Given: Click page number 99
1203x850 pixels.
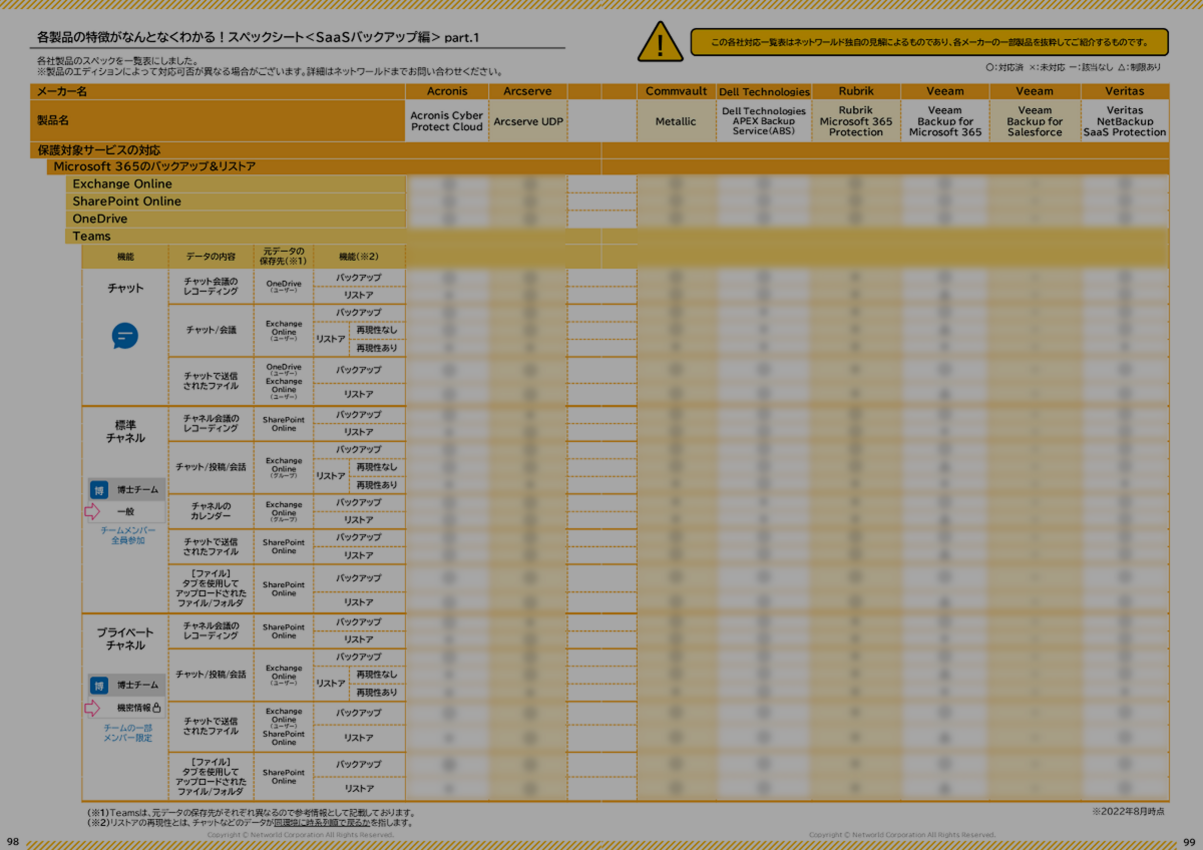Looking at the screenshot, I should 1189,842.
